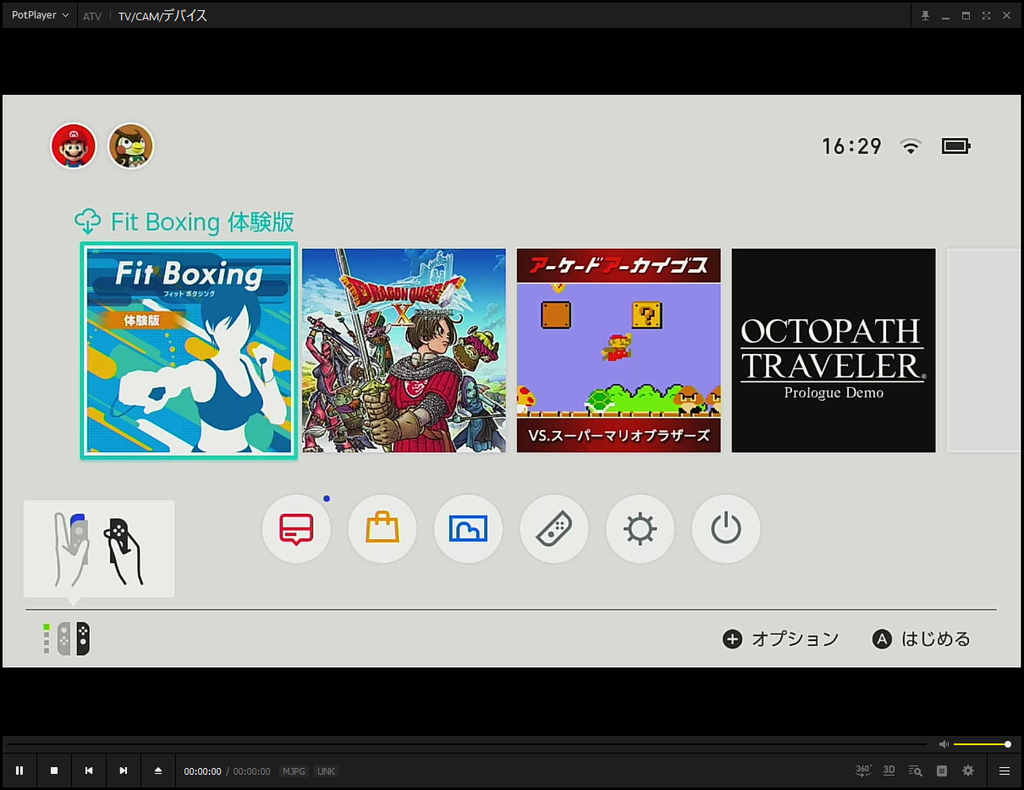Toggle the playlist panel hamburger icon
The width and height of the screenshot is (1024, 790).
coord(1004,771)
